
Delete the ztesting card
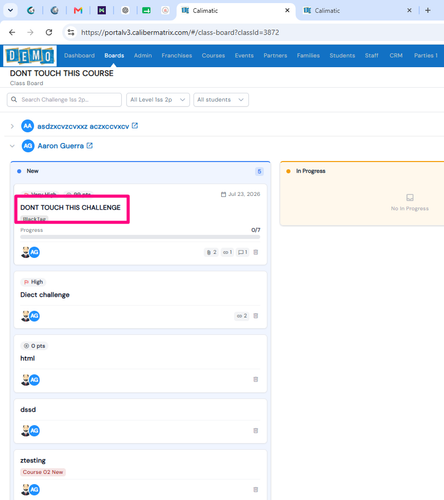point(256,490)
